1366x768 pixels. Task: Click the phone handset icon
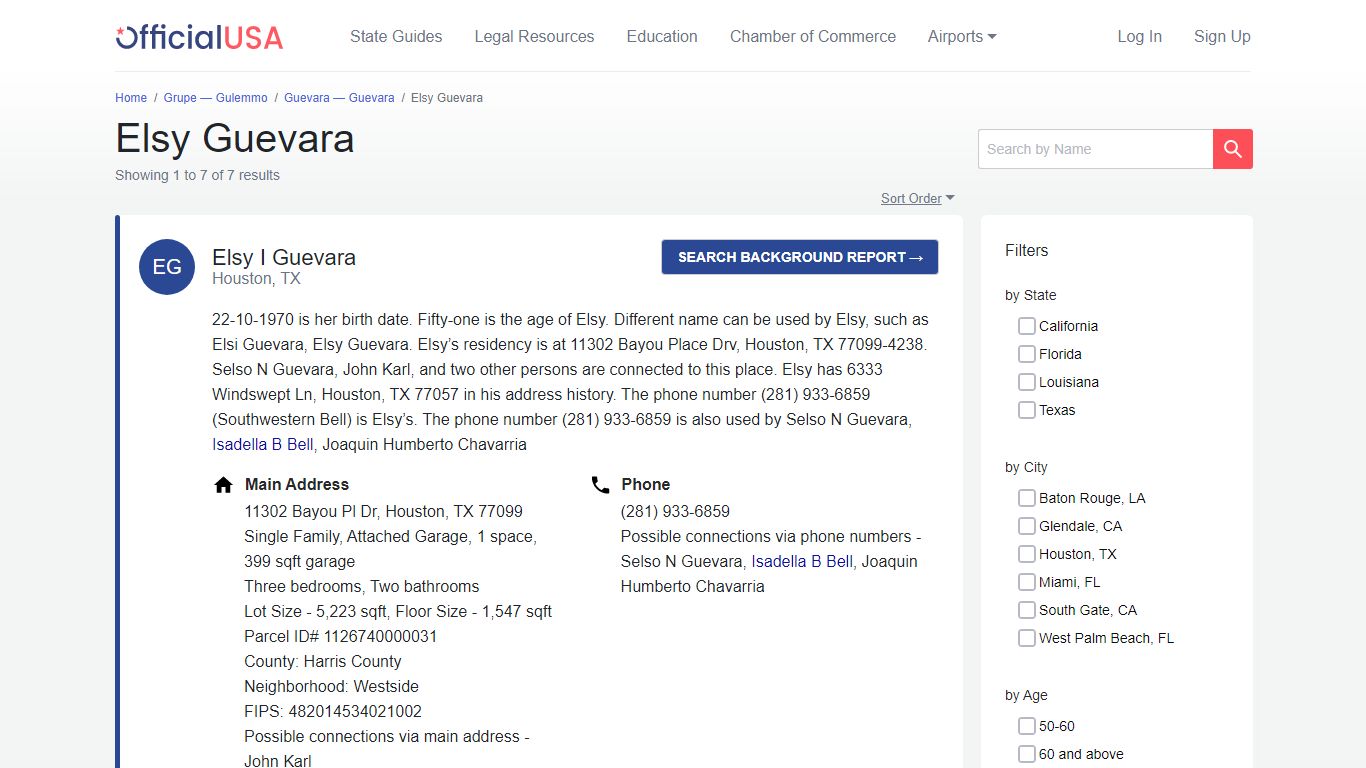[x=600, y=485]
